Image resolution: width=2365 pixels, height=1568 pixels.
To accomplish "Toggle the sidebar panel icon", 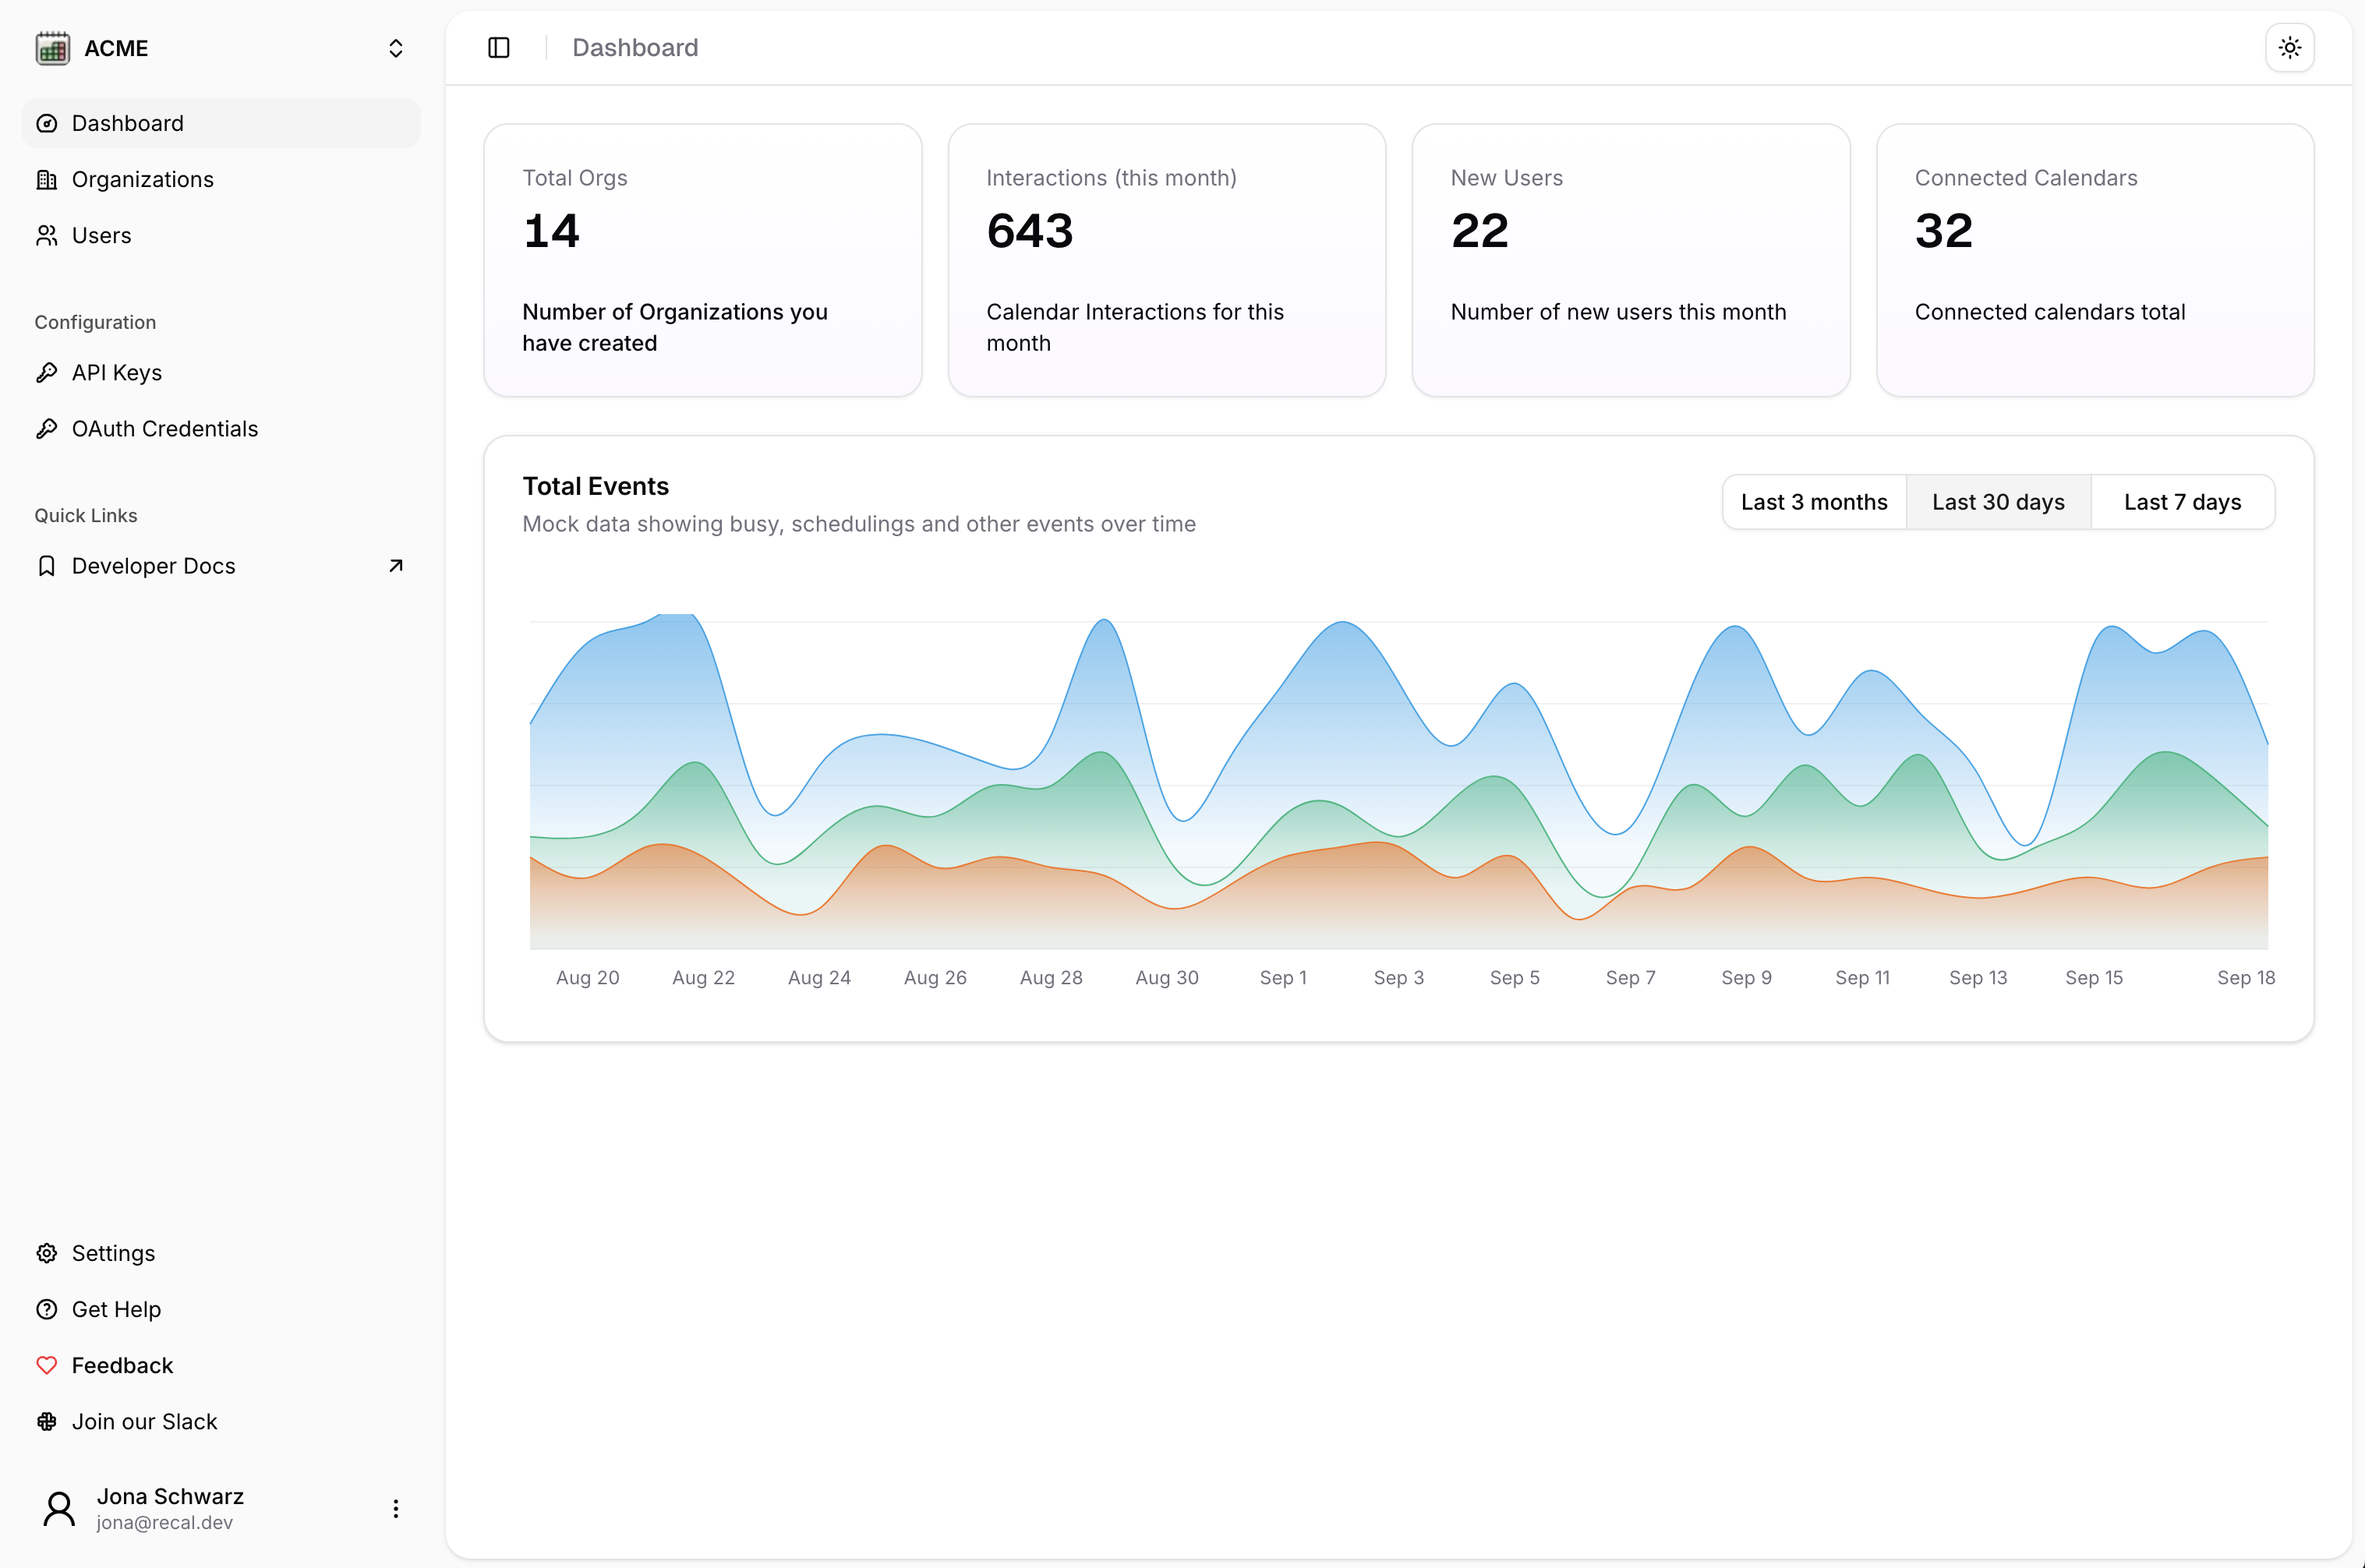I will coord(499,47).
